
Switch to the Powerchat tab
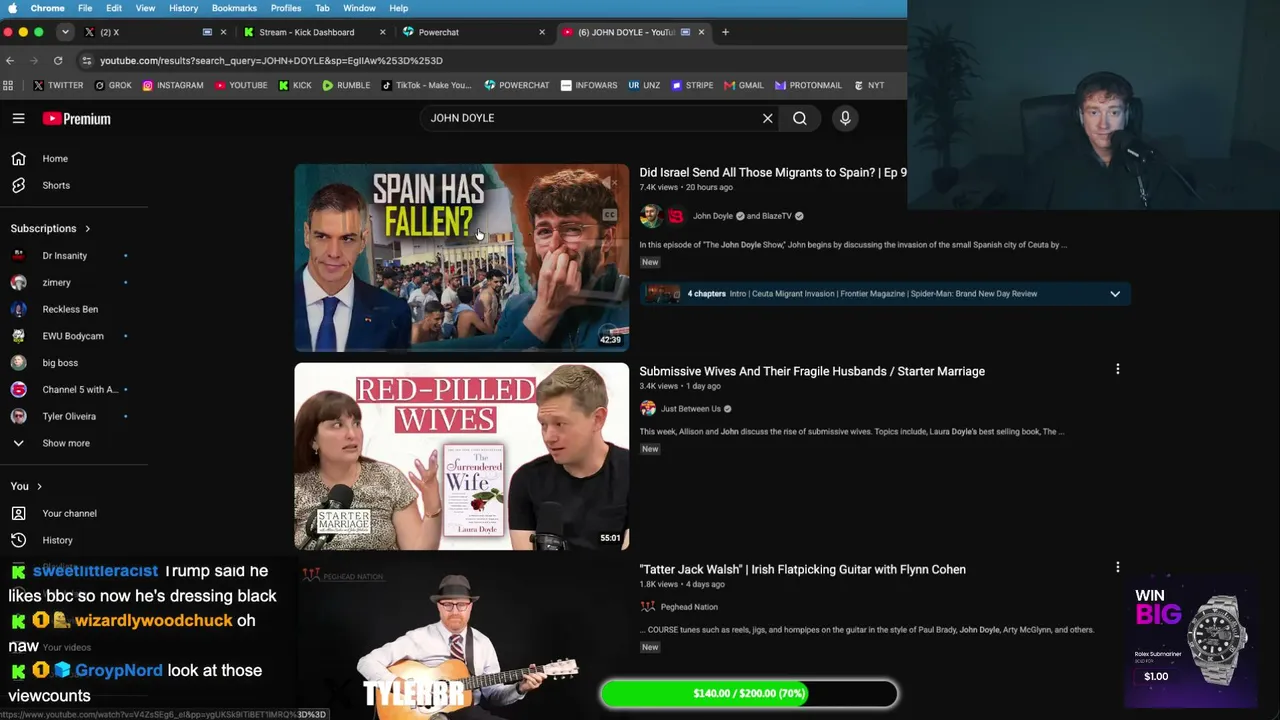tap(473, 32)
